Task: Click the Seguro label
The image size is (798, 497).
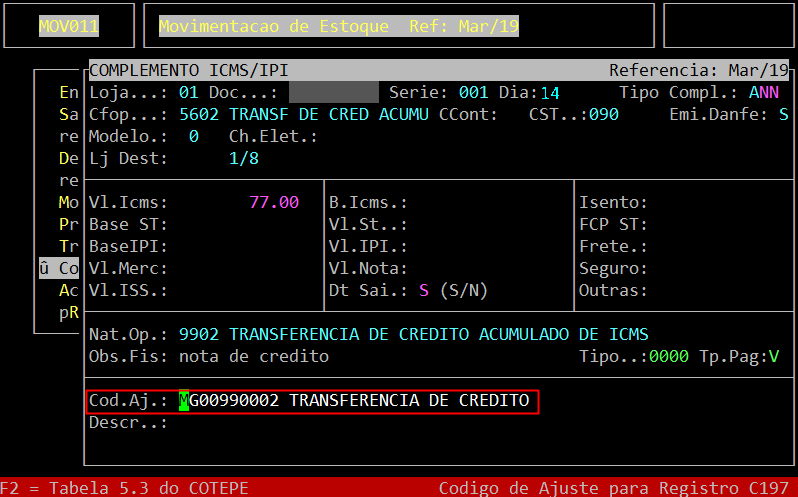Action: tap(613, 268)
